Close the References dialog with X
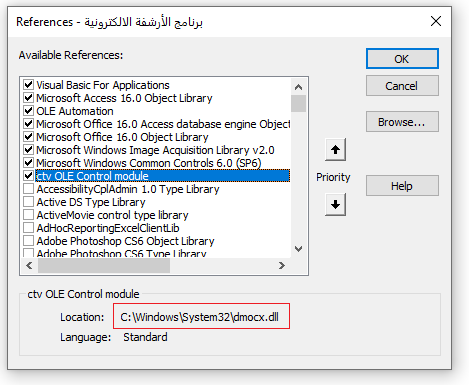This screenshot has width=469, height=385. [x=436, y=21]
